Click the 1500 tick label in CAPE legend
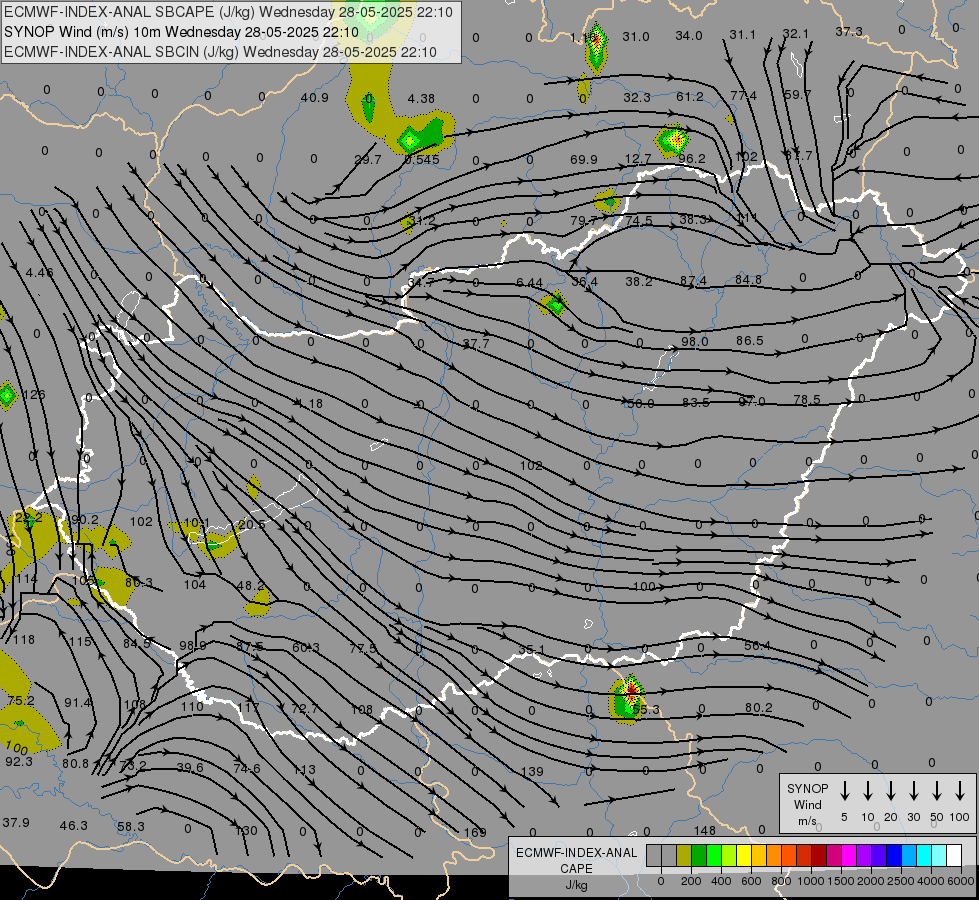Screen dimensions: 979x900 tap(840, 881)
